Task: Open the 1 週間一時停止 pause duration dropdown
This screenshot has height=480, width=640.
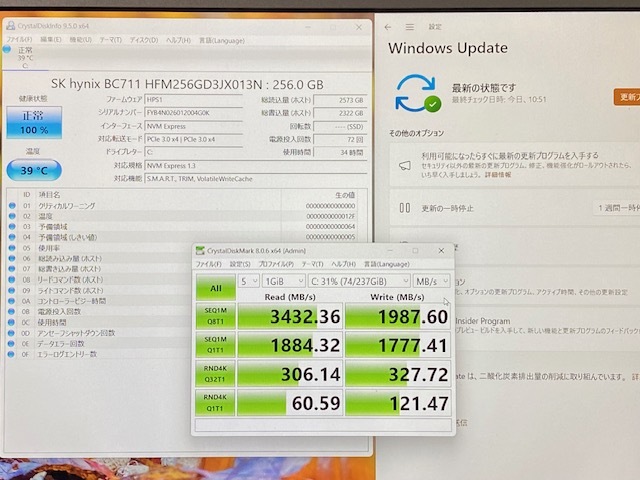Action: 616,208
